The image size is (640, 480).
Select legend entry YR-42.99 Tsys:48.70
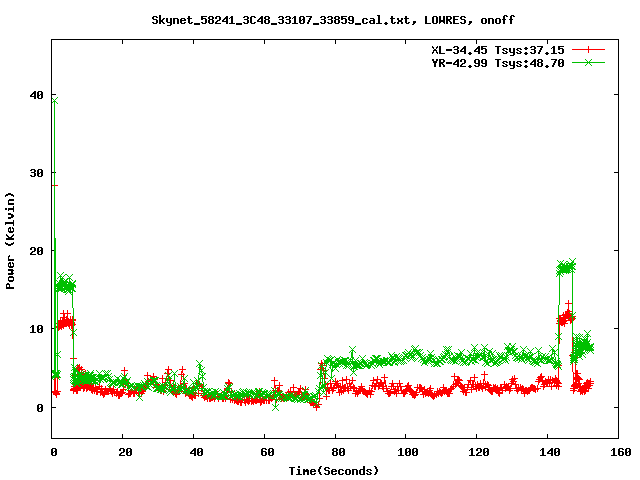coord(498,63)
